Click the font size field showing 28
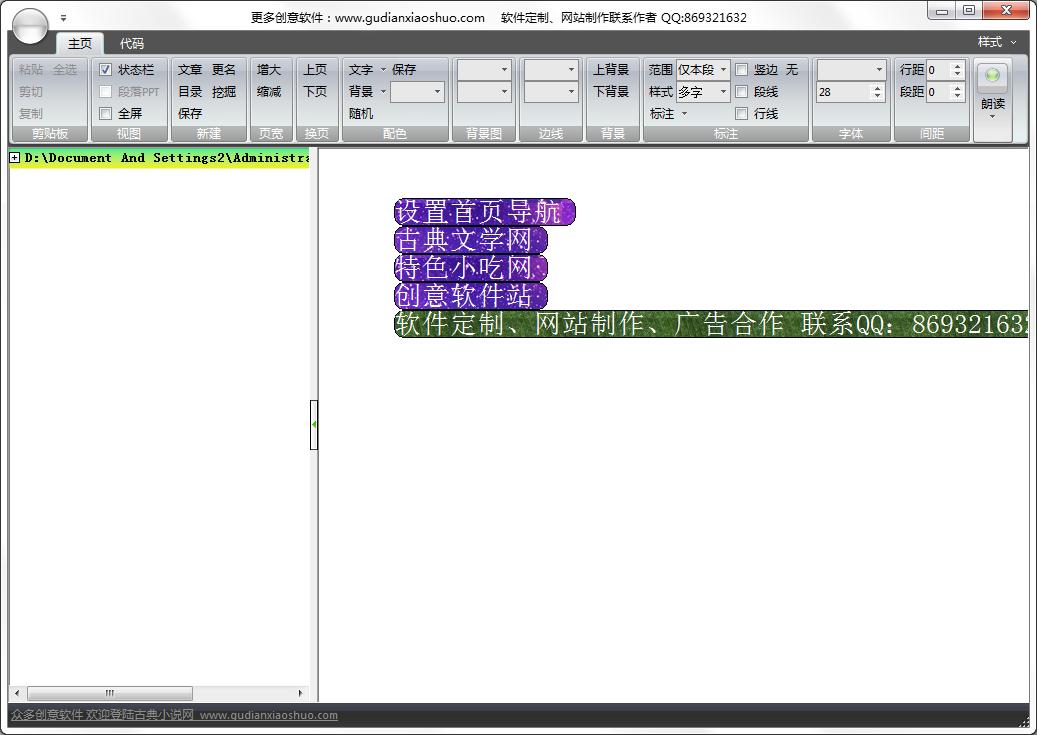 (x=843, y=92)
